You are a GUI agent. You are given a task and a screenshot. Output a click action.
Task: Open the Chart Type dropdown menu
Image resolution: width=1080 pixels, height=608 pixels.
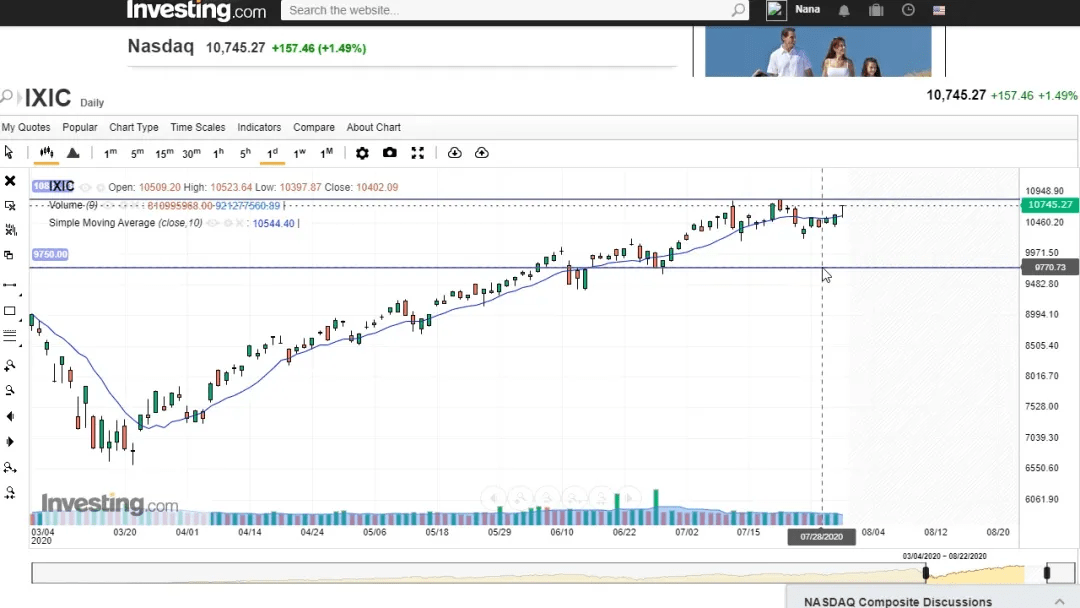(134, 127)
